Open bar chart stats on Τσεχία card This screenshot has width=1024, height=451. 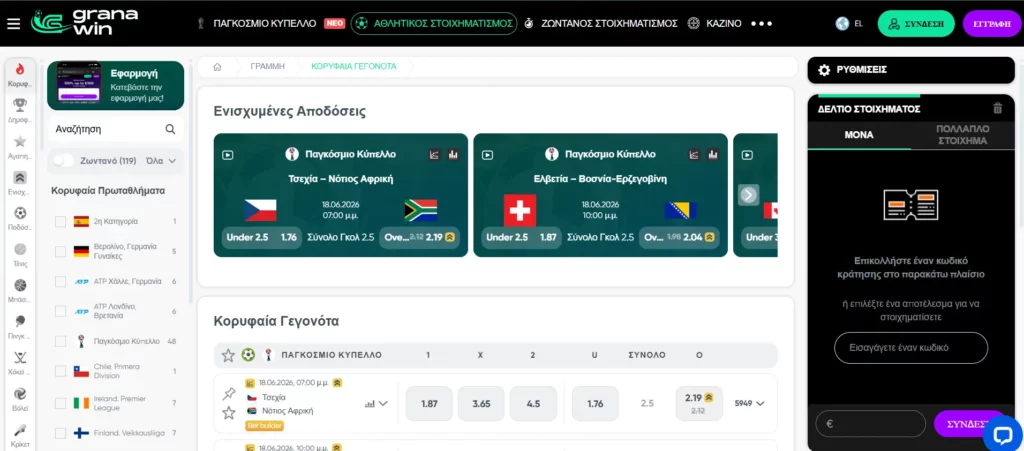pos(453,155)
